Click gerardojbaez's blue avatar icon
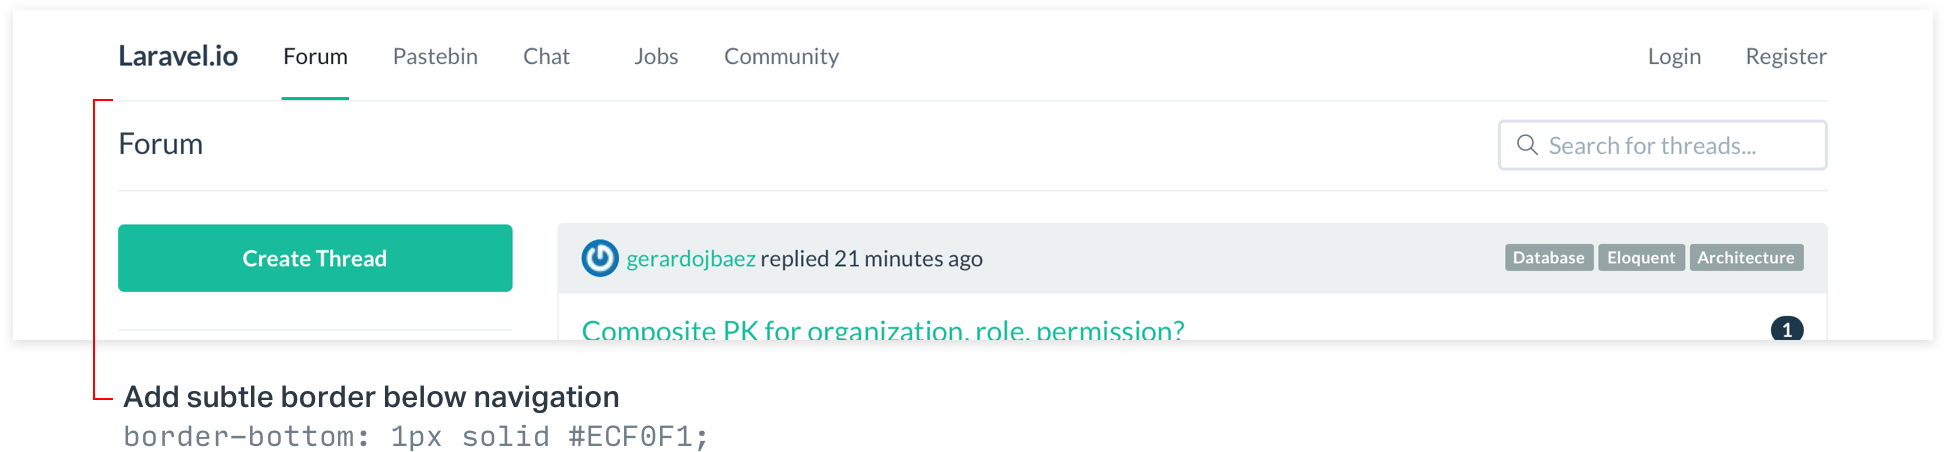The image size is (1945, 452). tap(600, 258)
